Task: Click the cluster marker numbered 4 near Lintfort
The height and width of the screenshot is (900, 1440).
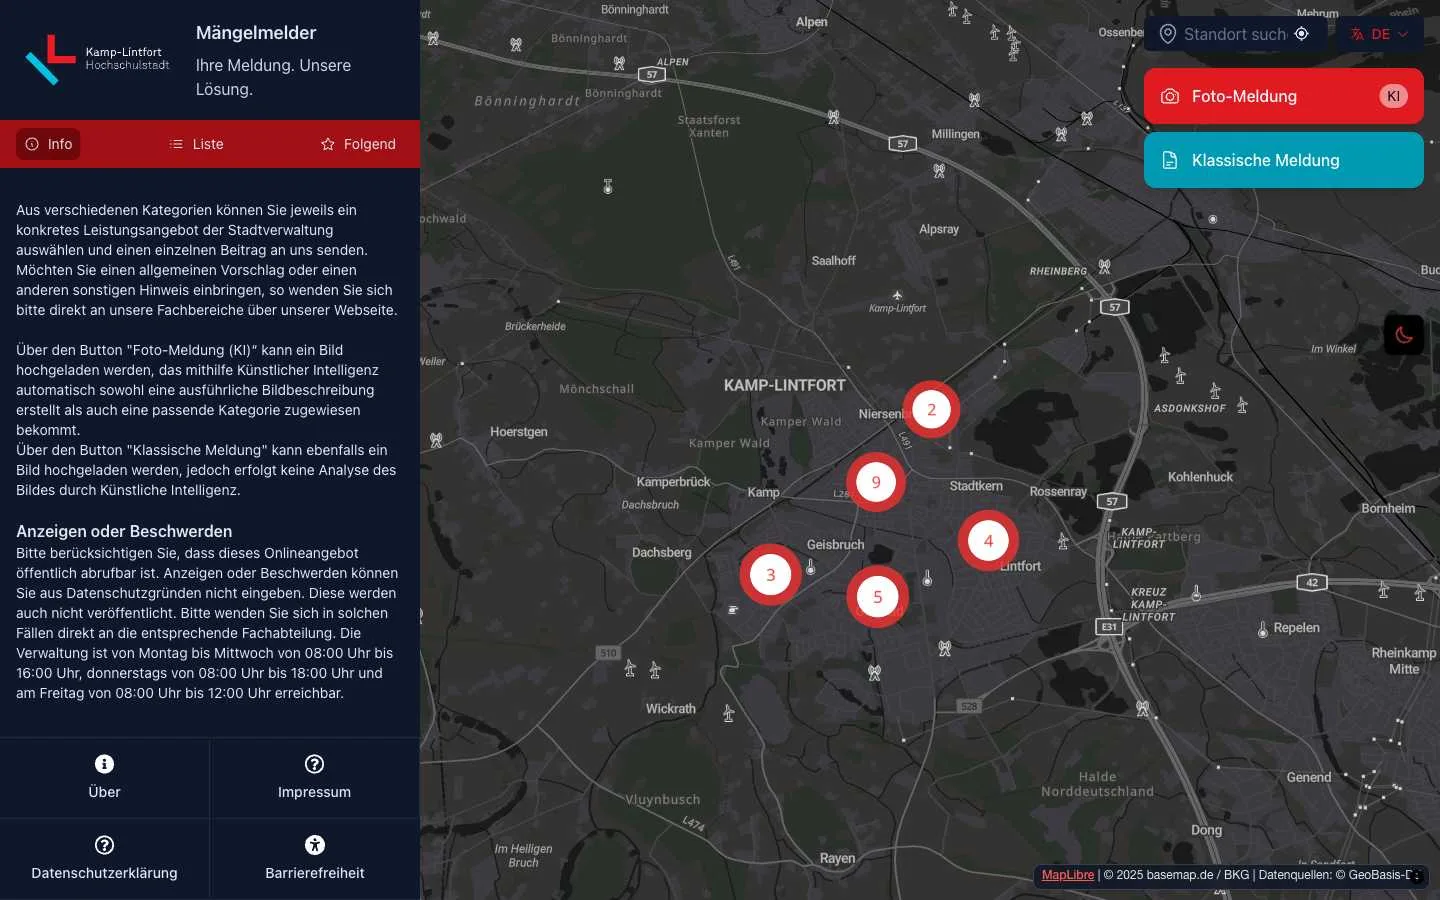Action: 988,541
